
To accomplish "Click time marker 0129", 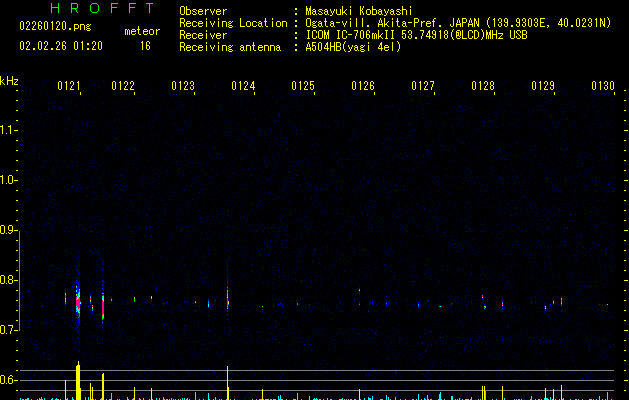I will pyautogui.click(x=543, y=86).
